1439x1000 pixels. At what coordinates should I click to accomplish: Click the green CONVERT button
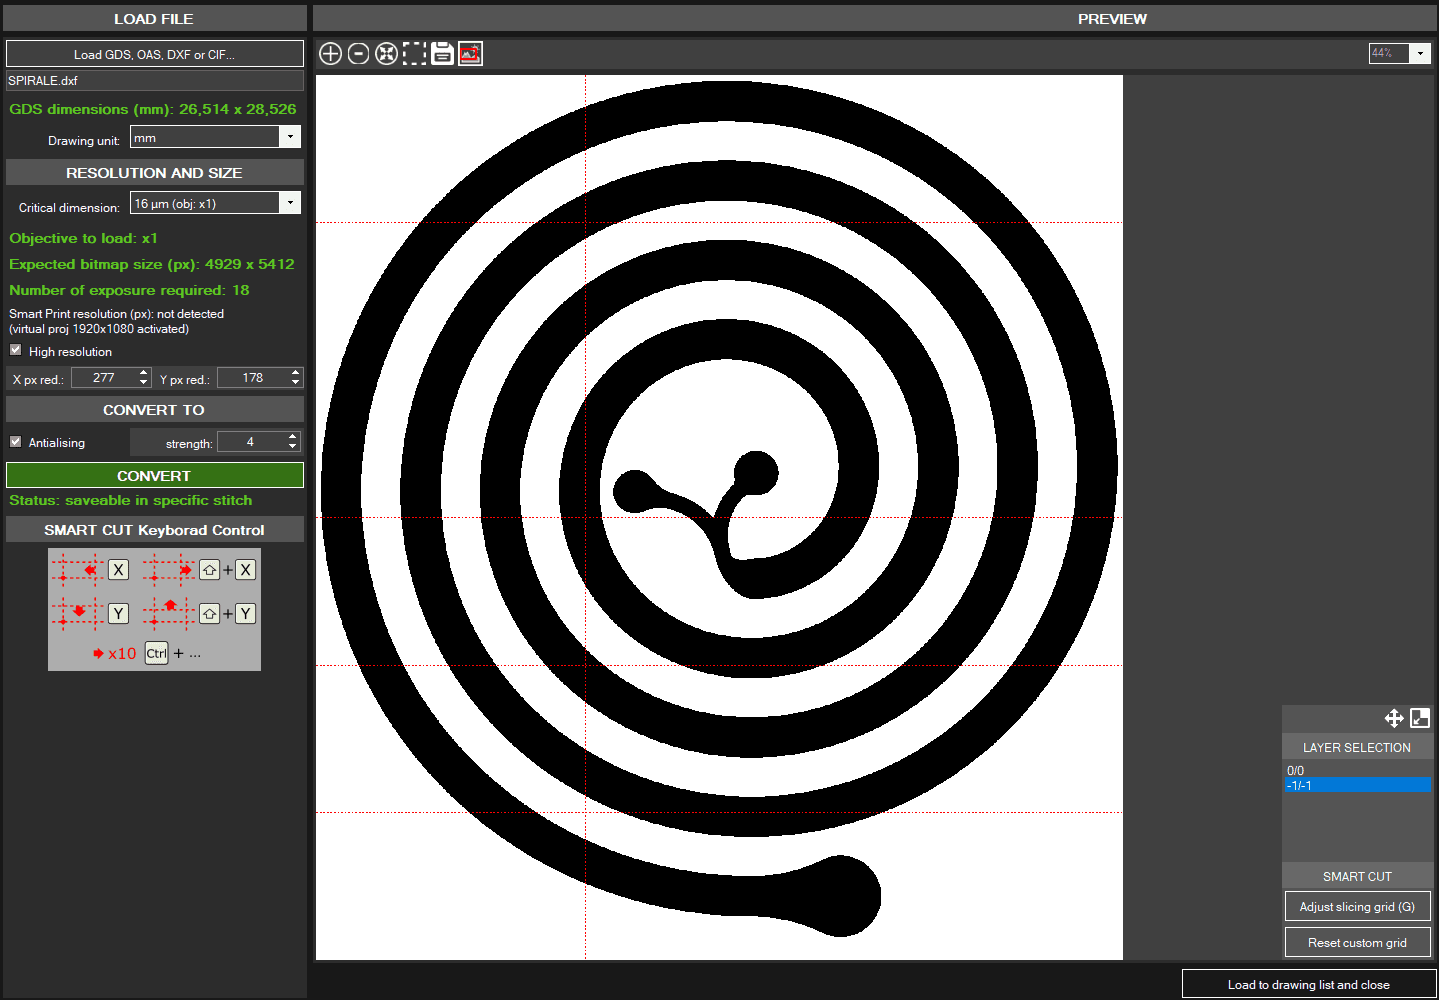tap(154, 476)
